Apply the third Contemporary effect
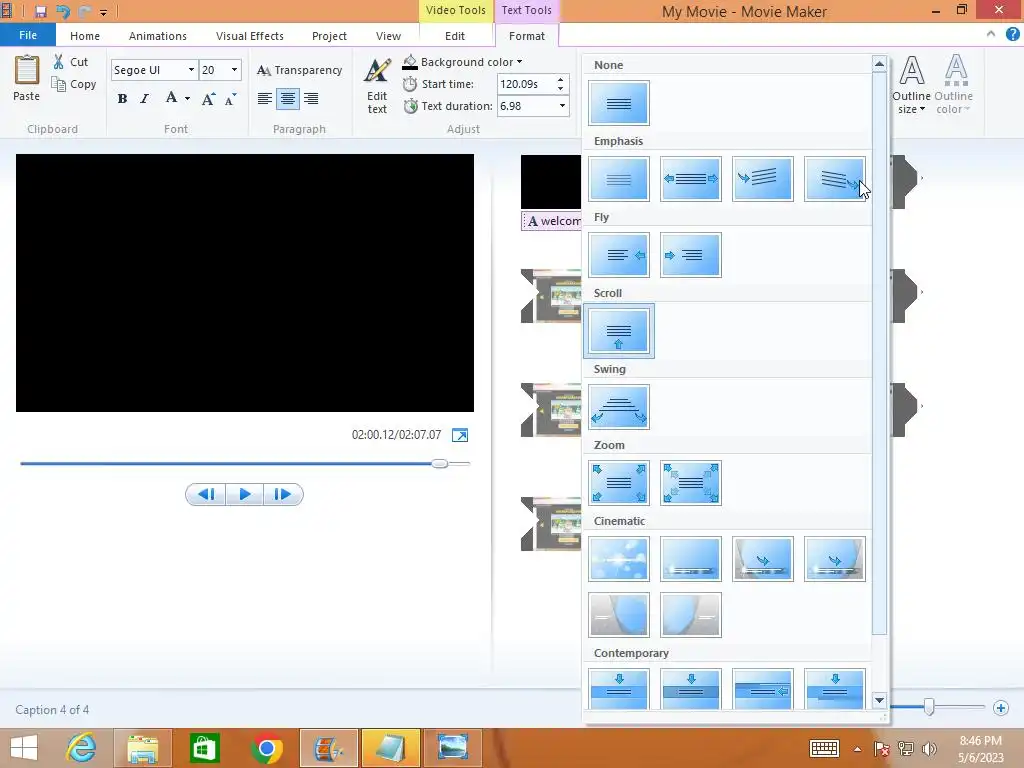 coord(762,689)
